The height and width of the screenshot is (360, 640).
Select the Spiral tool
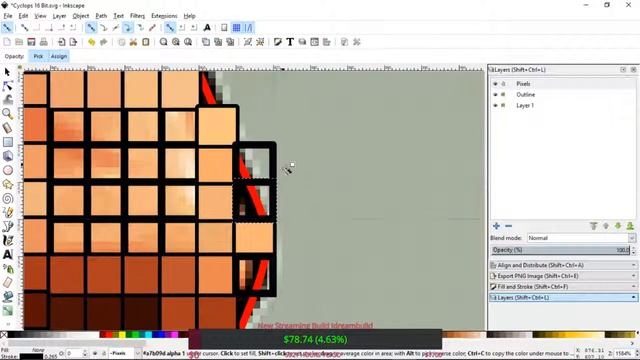(7, 199)
